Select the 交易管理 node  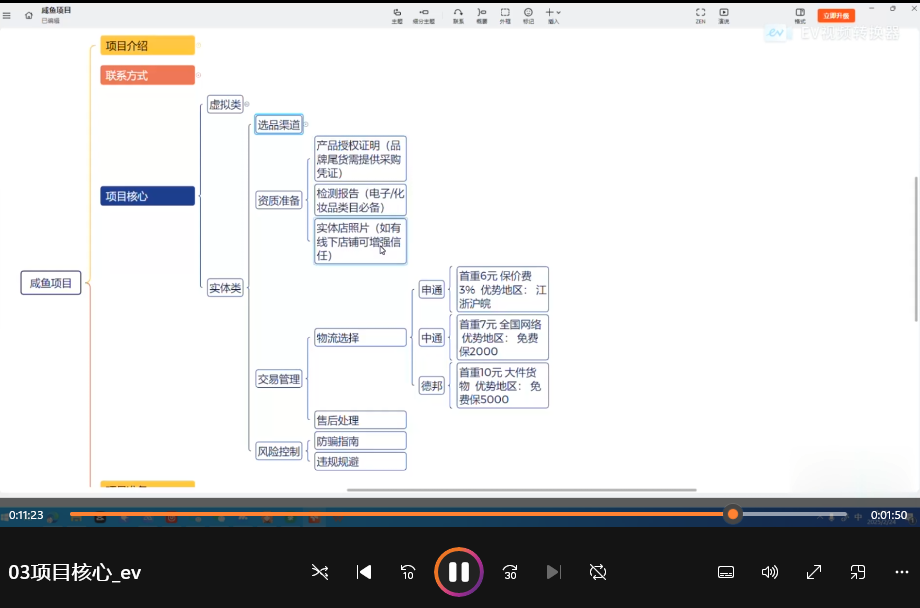pos(279,379)
